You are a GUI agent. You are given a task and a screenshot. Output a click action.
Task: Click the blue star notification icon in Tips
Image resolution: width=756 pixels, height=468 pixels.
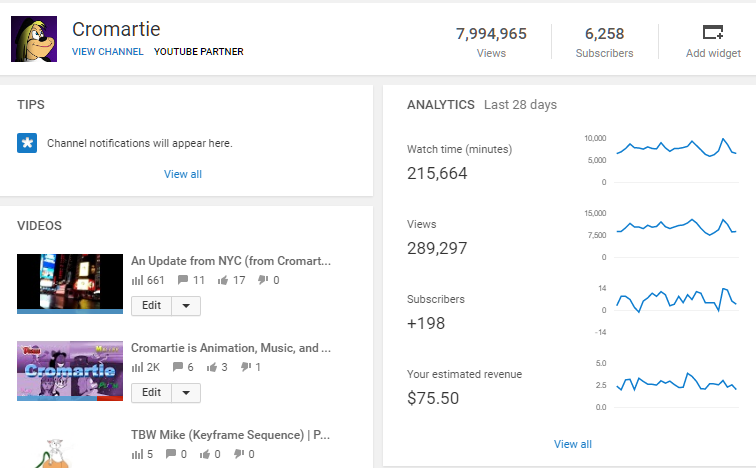tap(27, 143)
